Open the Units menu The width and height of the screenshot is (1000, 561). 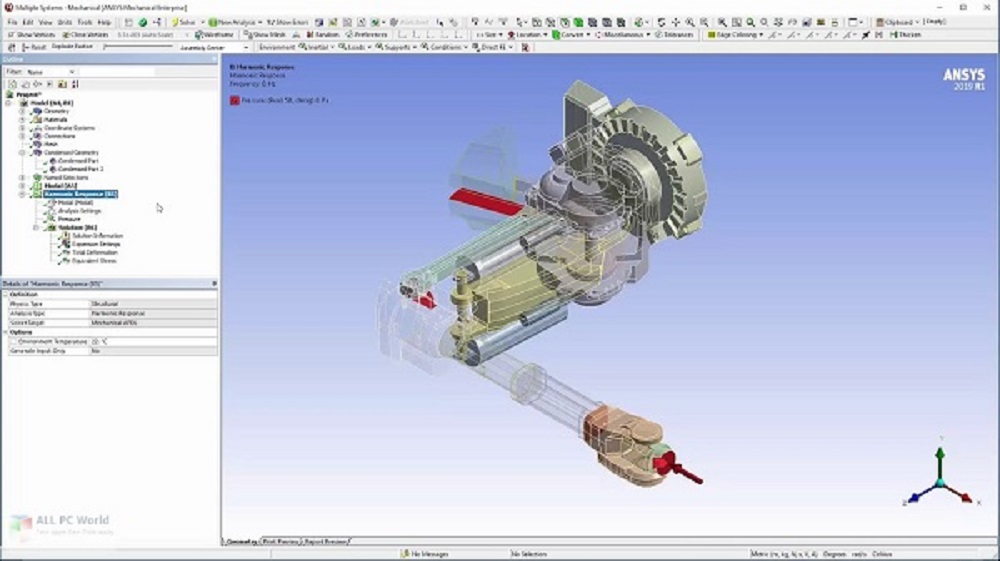coord(64,22)
